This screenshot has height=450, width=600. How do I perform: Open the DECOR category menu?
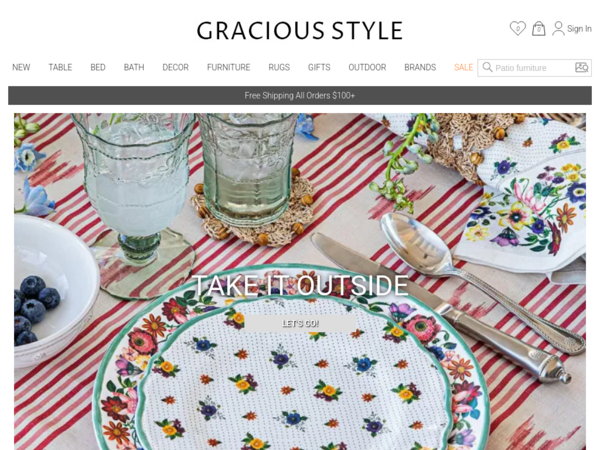coord(175,67)
